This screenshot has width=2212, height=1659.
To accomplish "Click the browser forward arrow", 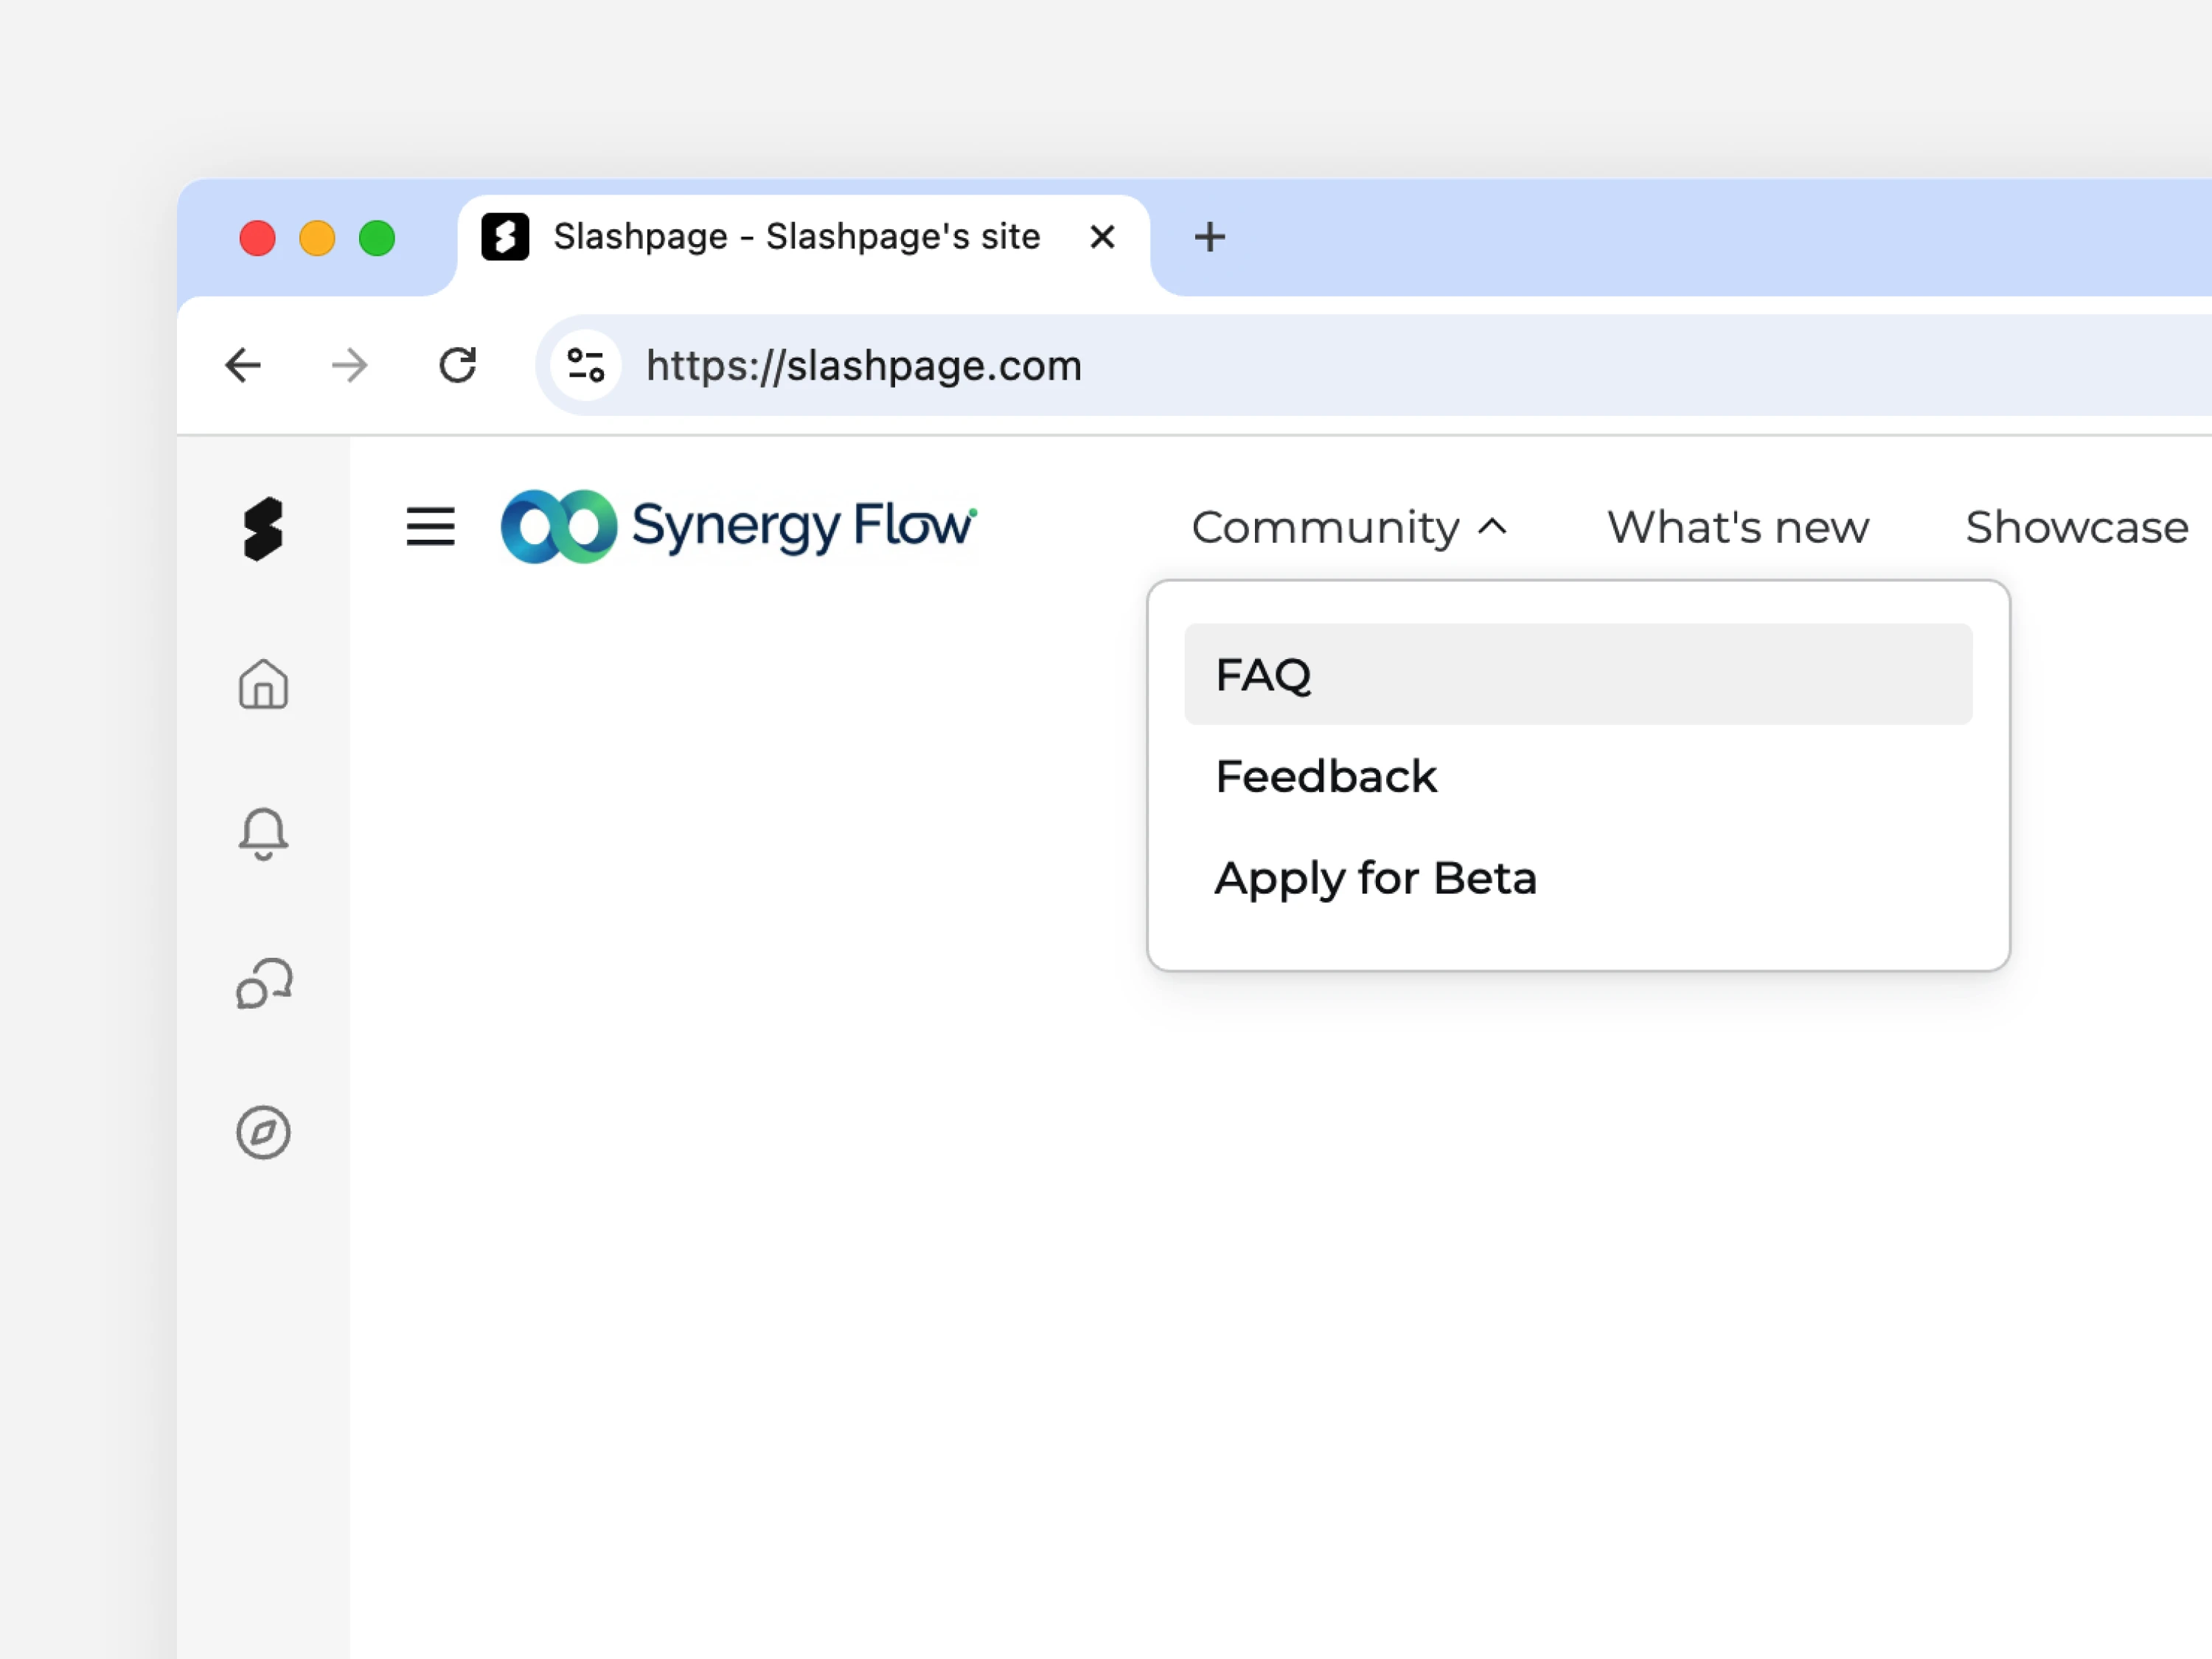I will pyautogui.click(x=349, y=365).
